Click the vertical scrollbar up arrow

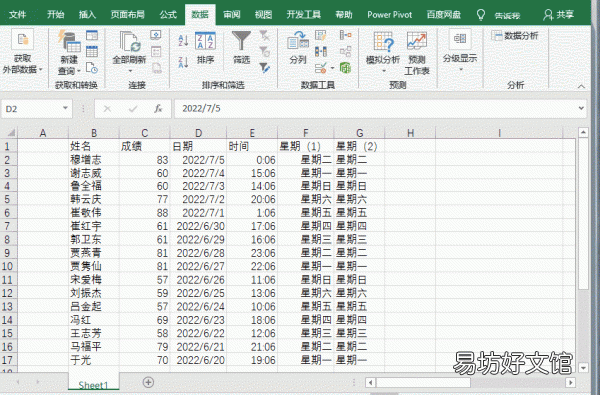pos(583,133)
